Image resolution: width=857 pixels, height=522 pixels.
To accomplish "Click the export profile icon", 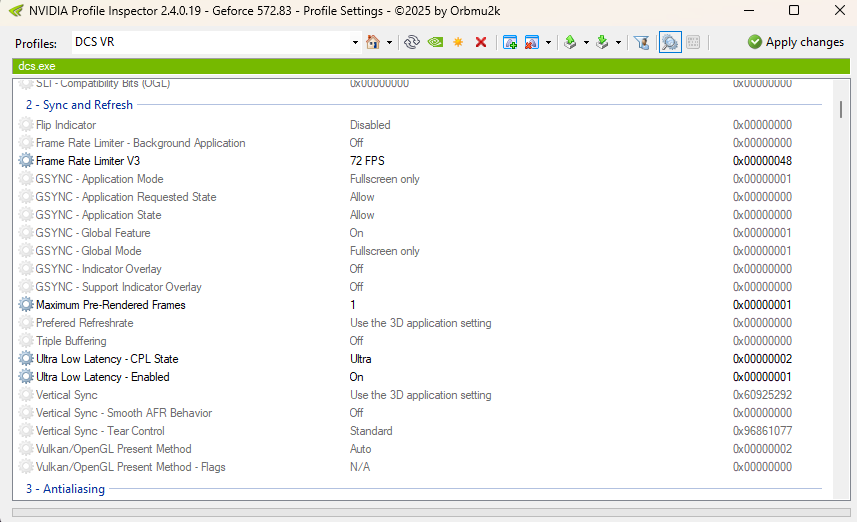I will pos(570,42).
